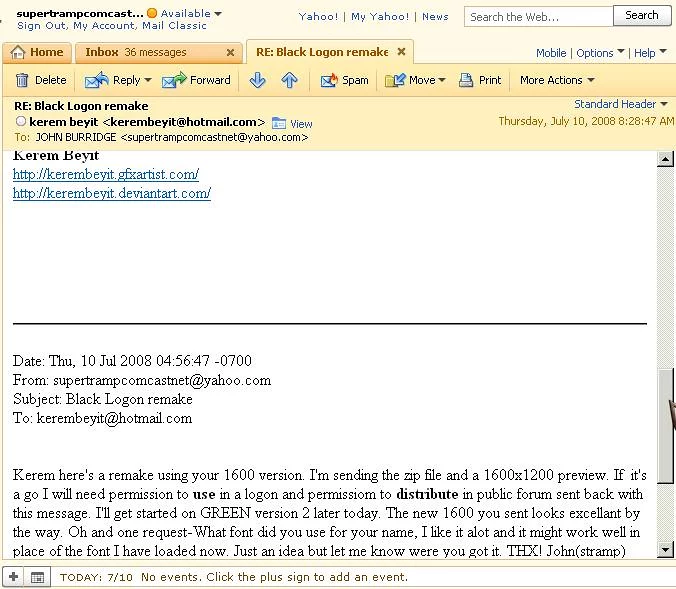The image size is (676, 589).
Task: Open the Move dropdown menu
Action: pyautogui.click(x=441, y=80)
